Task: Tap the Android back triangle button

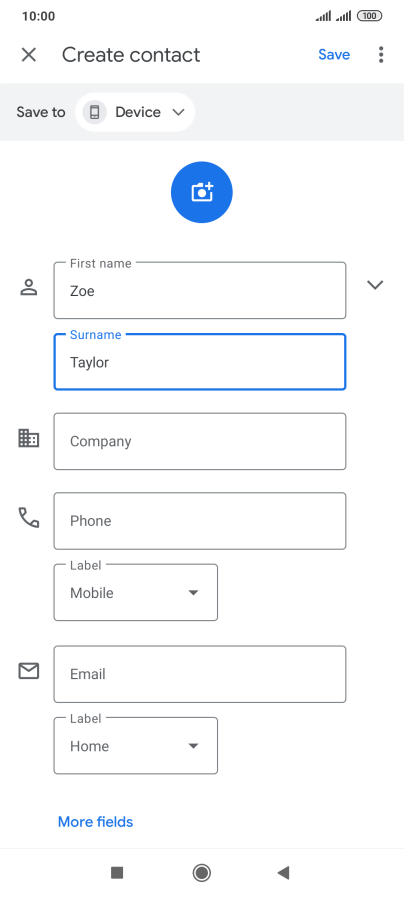Action: [x=283, y=872]
